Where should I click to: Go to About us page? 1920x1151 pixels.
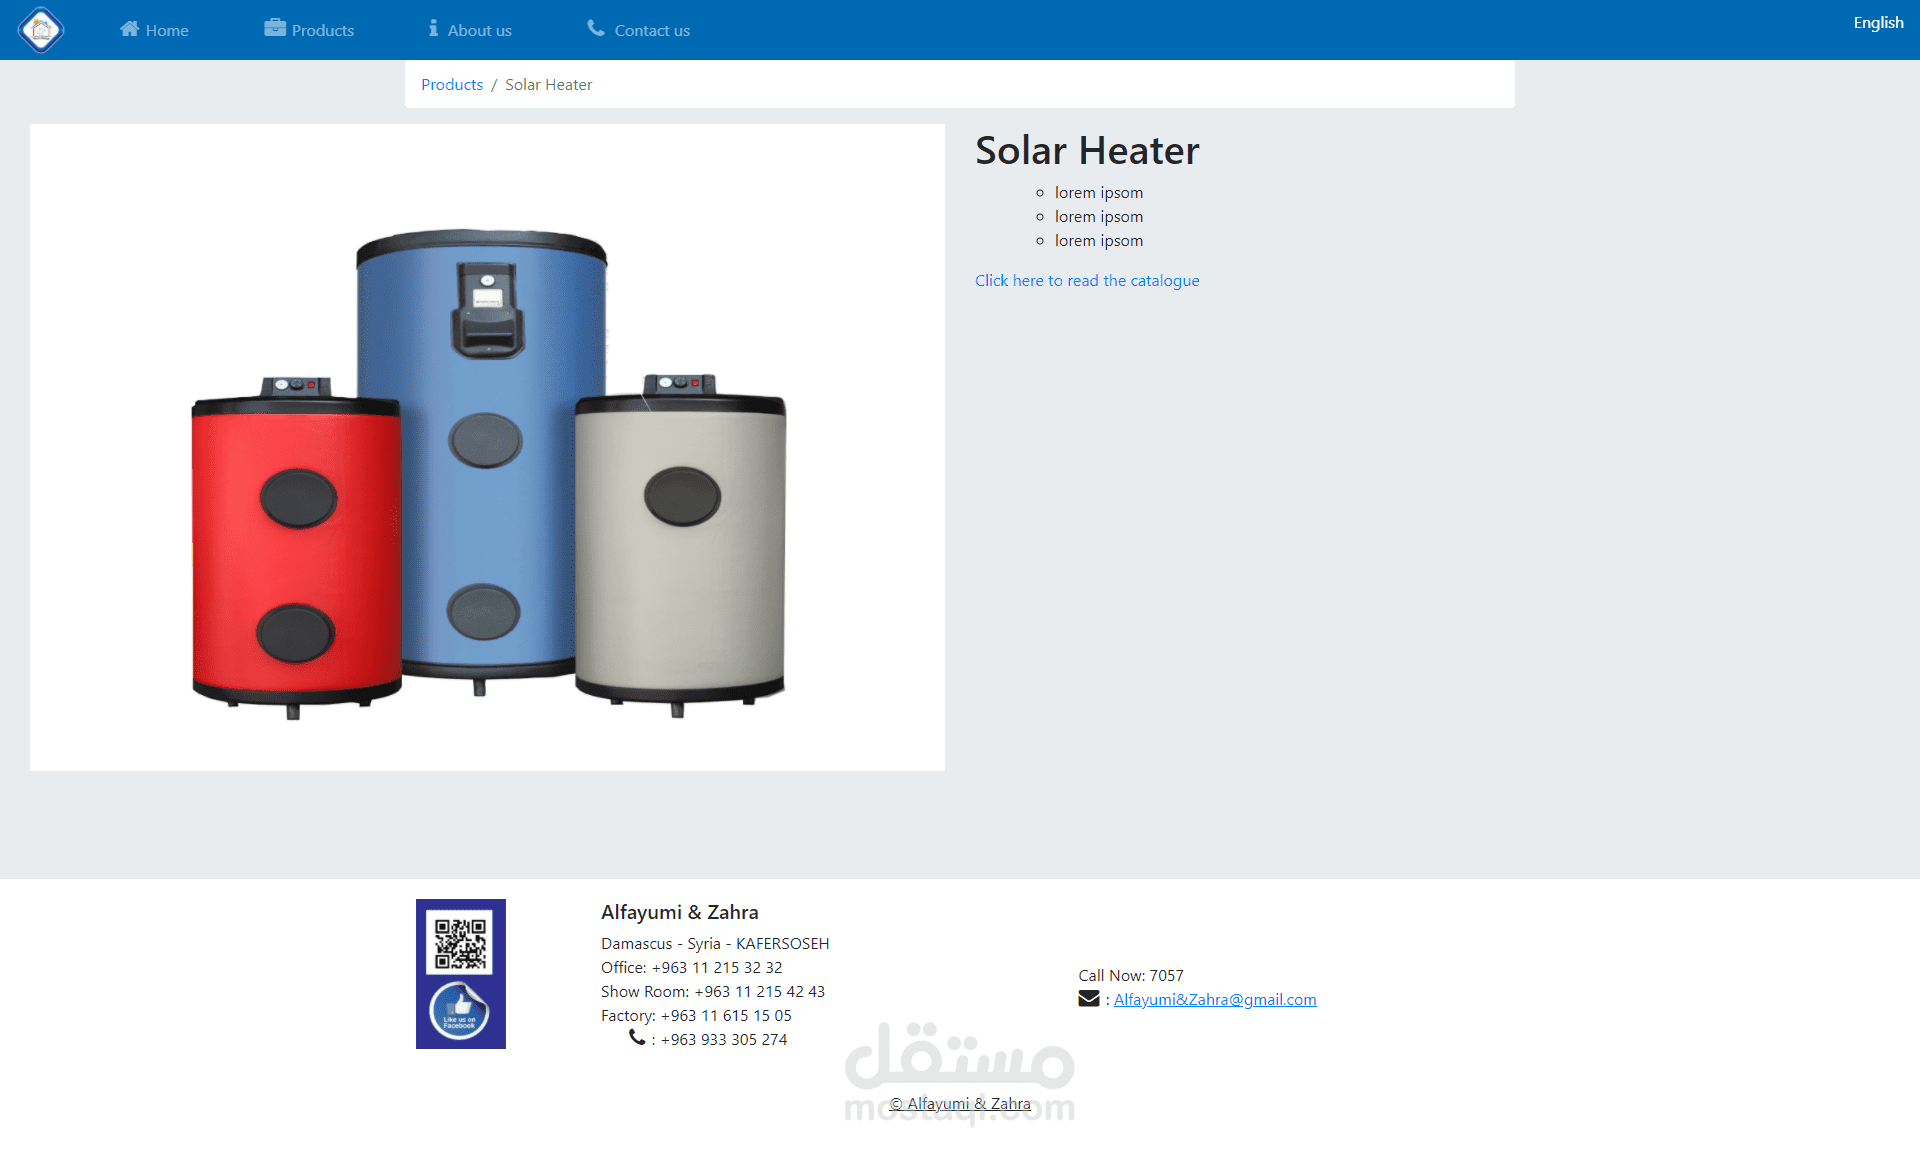[x=479, y=31]
